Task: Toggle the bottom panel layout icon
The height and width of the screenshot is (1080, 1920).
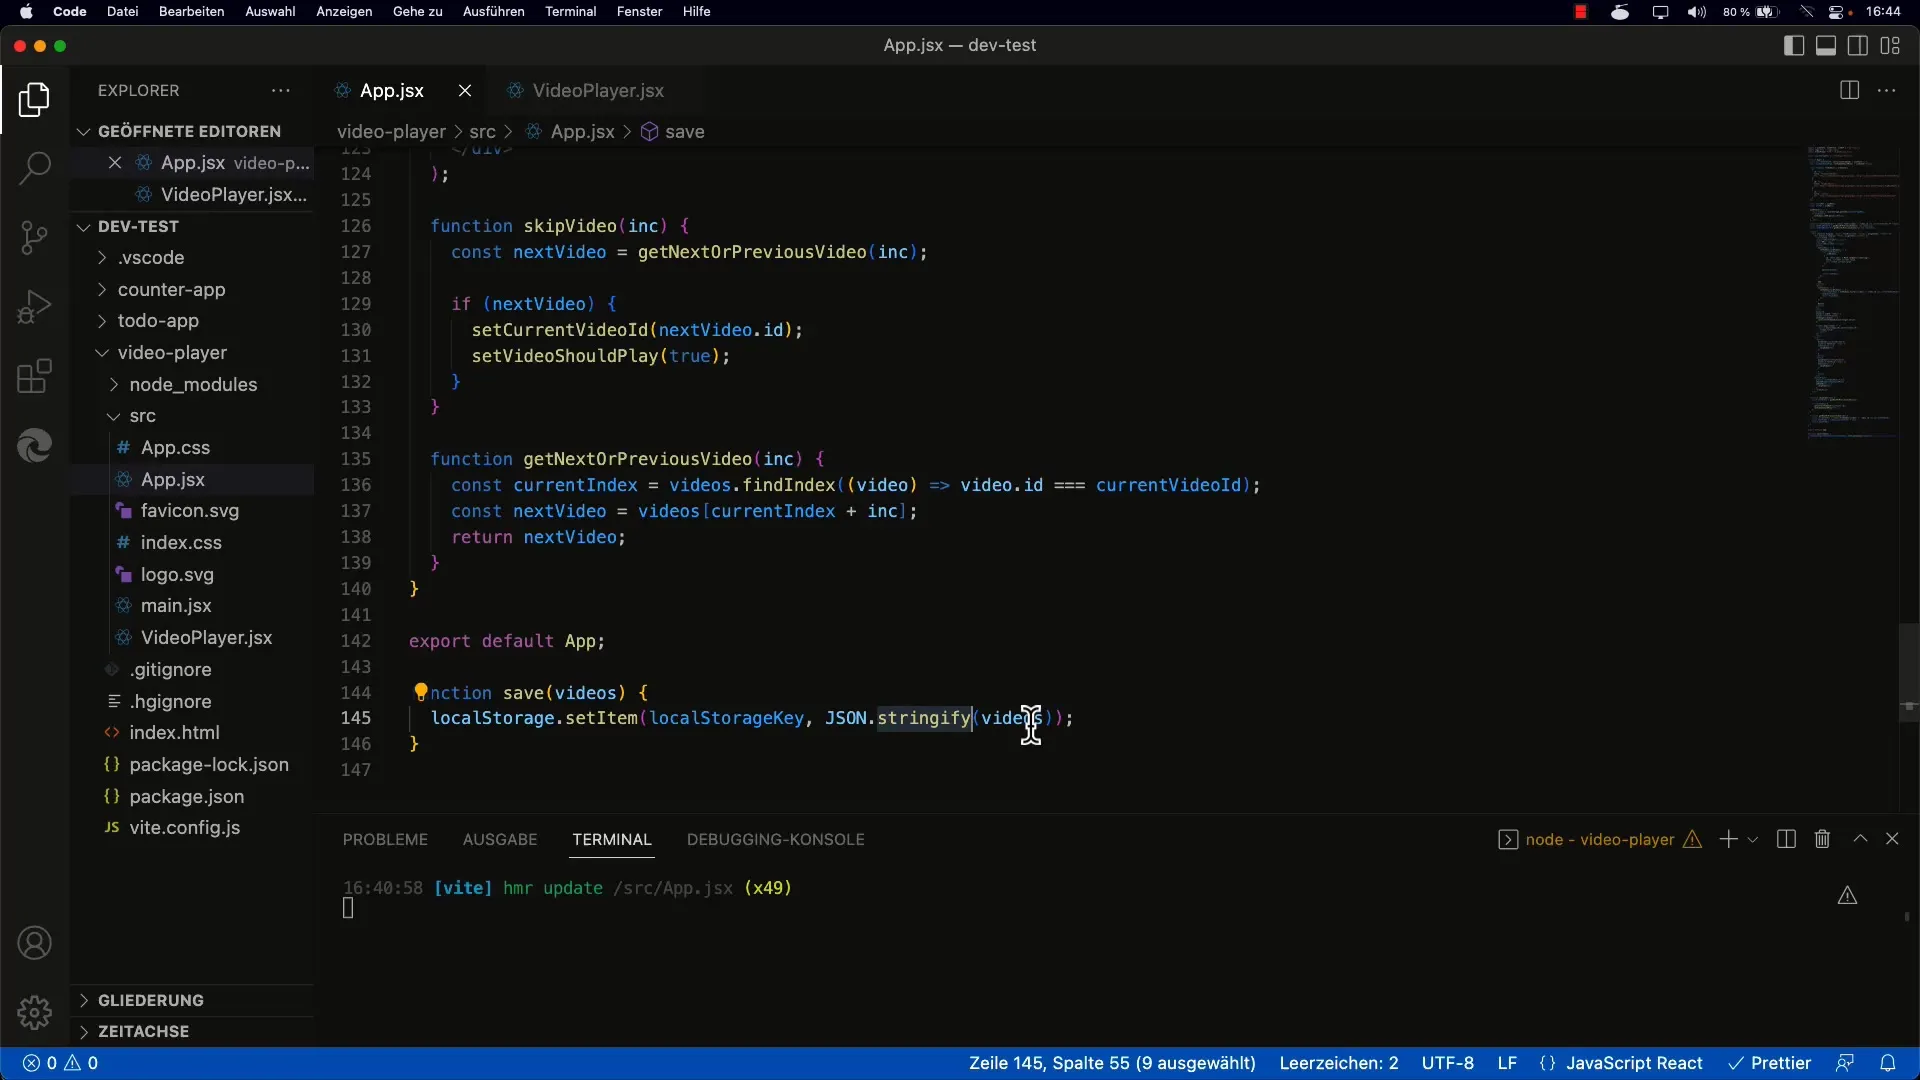Action: coord(1826,46)
